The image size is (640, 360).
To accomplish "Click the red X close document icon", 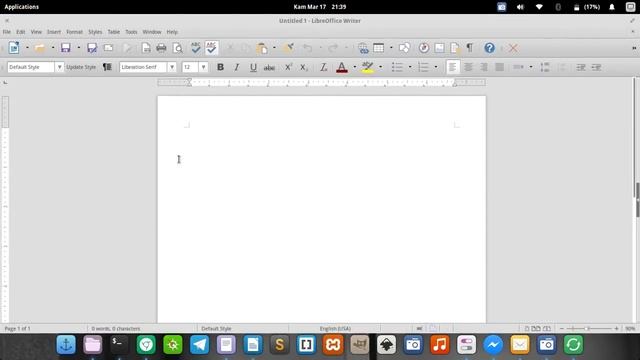I will (513, 48).
